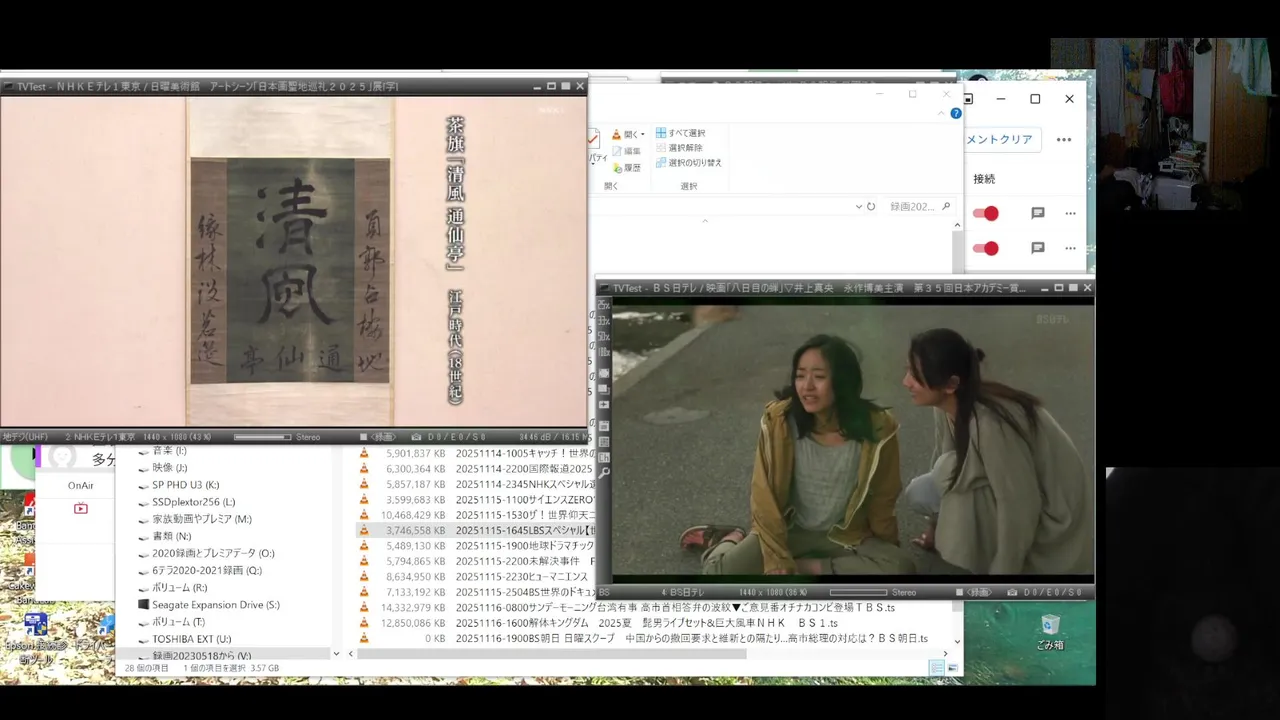
Task: Select 音楽 (I:) drive in tree
Action: point(169,451)
